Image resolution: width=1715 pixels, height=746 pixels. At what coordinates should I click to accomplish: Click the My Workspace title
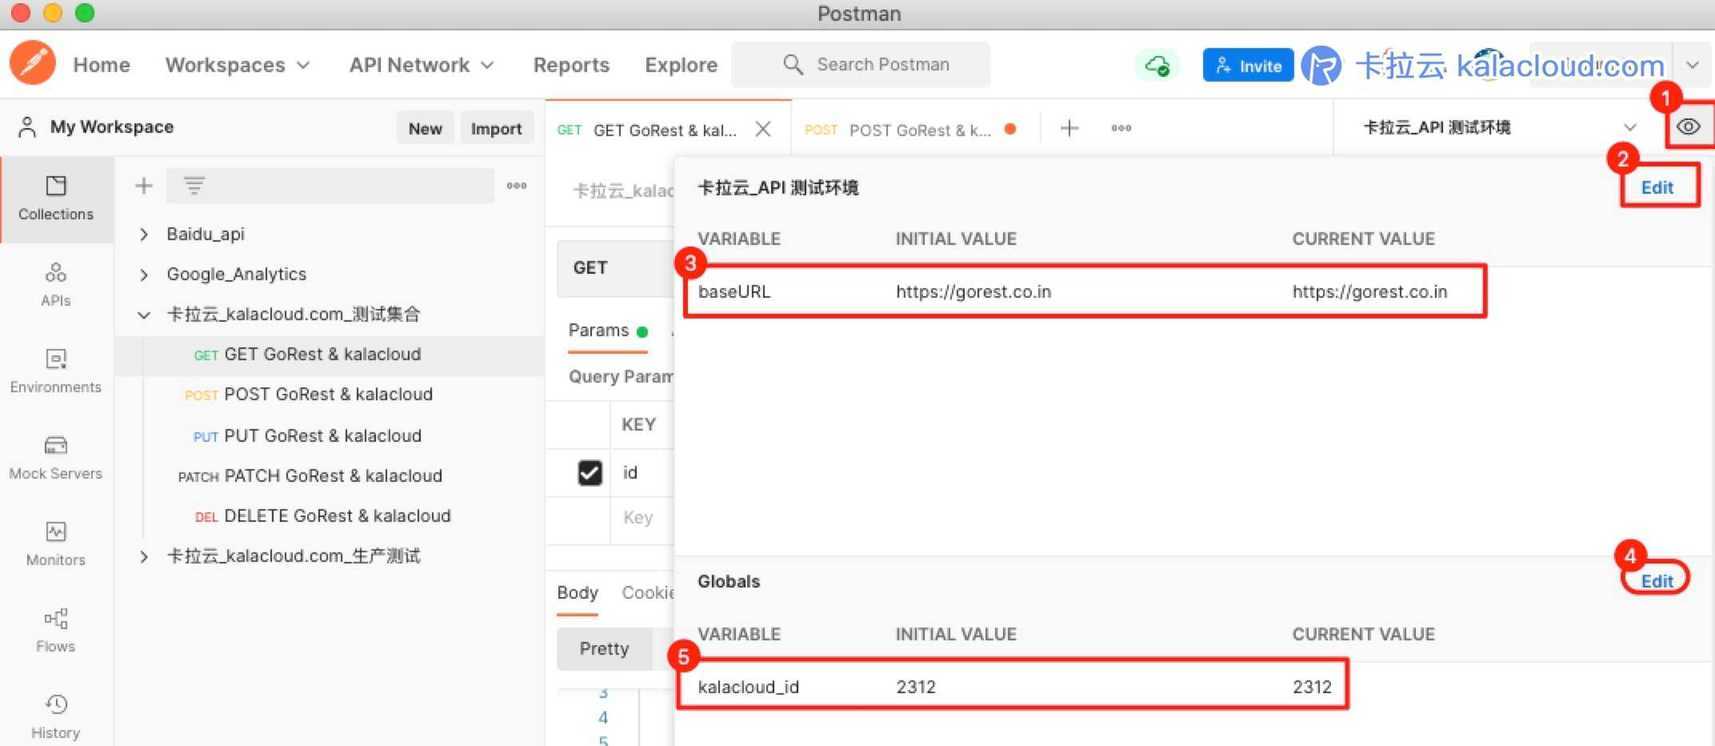point(112,127)
